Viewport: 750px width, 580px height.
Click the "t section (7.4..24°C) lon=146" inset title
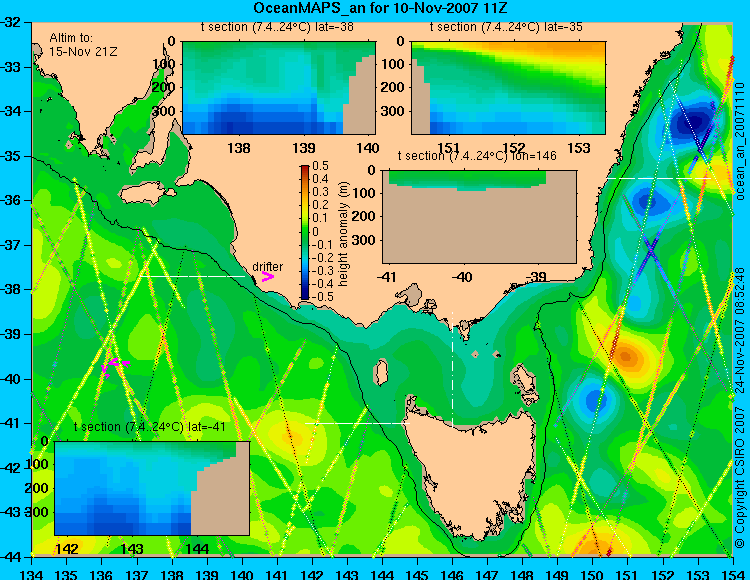point(477,156)
